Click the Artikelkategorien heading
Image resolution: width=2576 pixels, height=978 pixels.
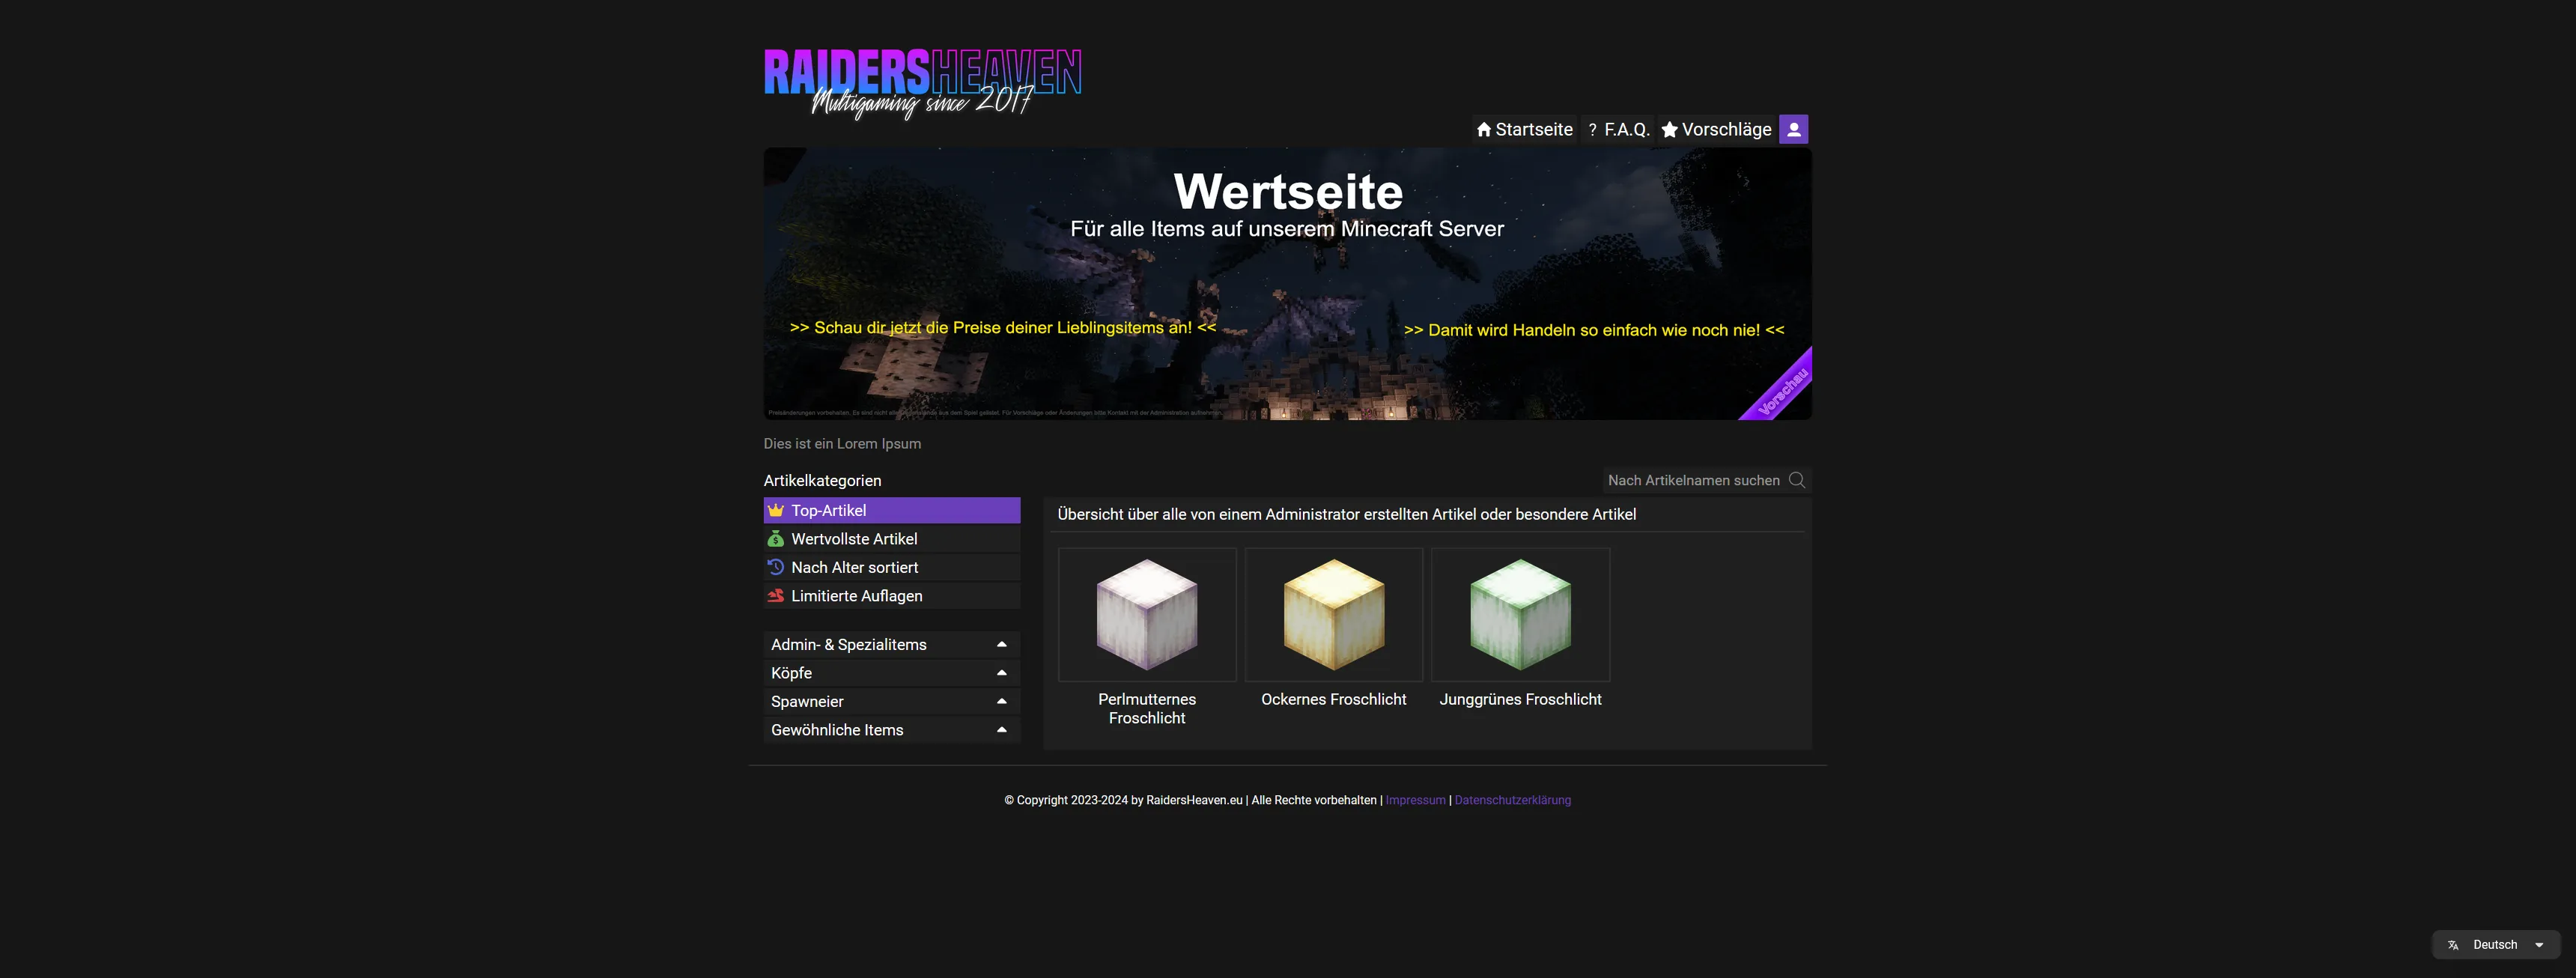click(x=822, y=481)
